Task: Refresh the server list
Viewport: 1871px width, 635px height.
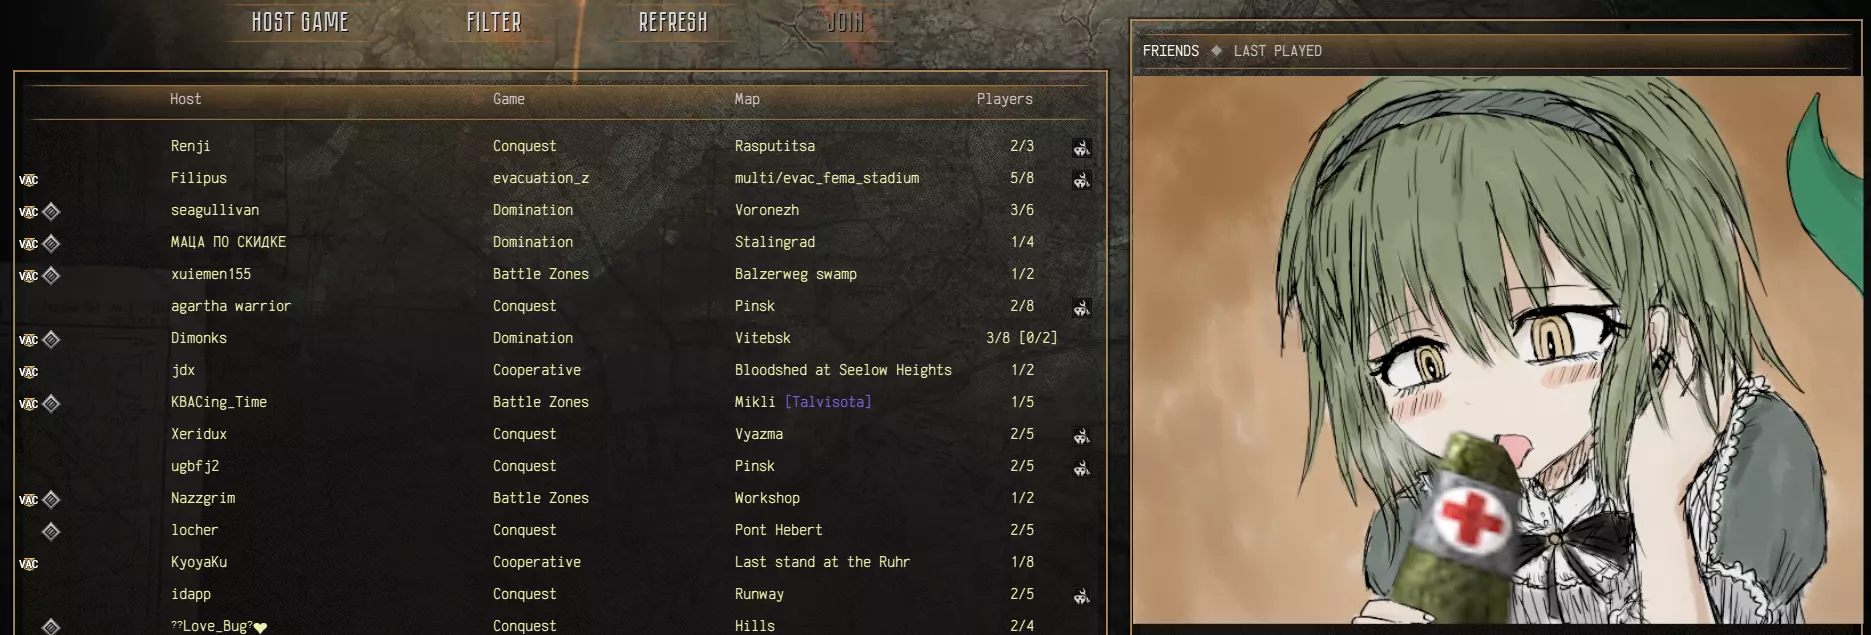Action: [x=673, y=22]
